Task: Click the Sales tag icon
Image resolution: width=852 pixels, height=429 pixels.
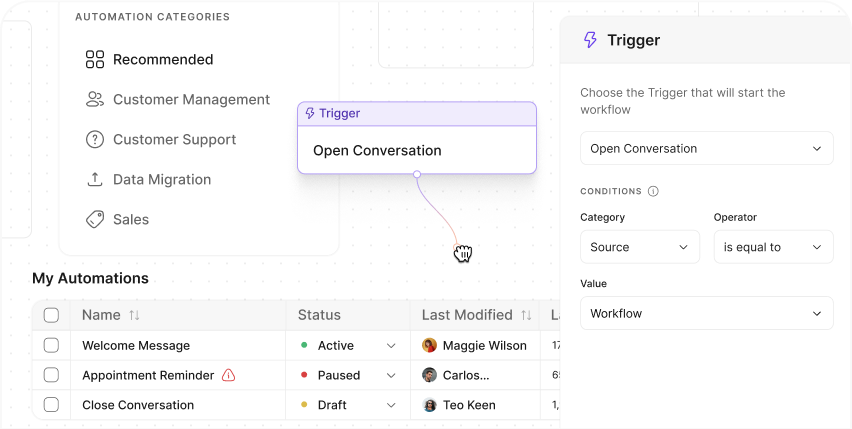Action: (x=95, y=219)
